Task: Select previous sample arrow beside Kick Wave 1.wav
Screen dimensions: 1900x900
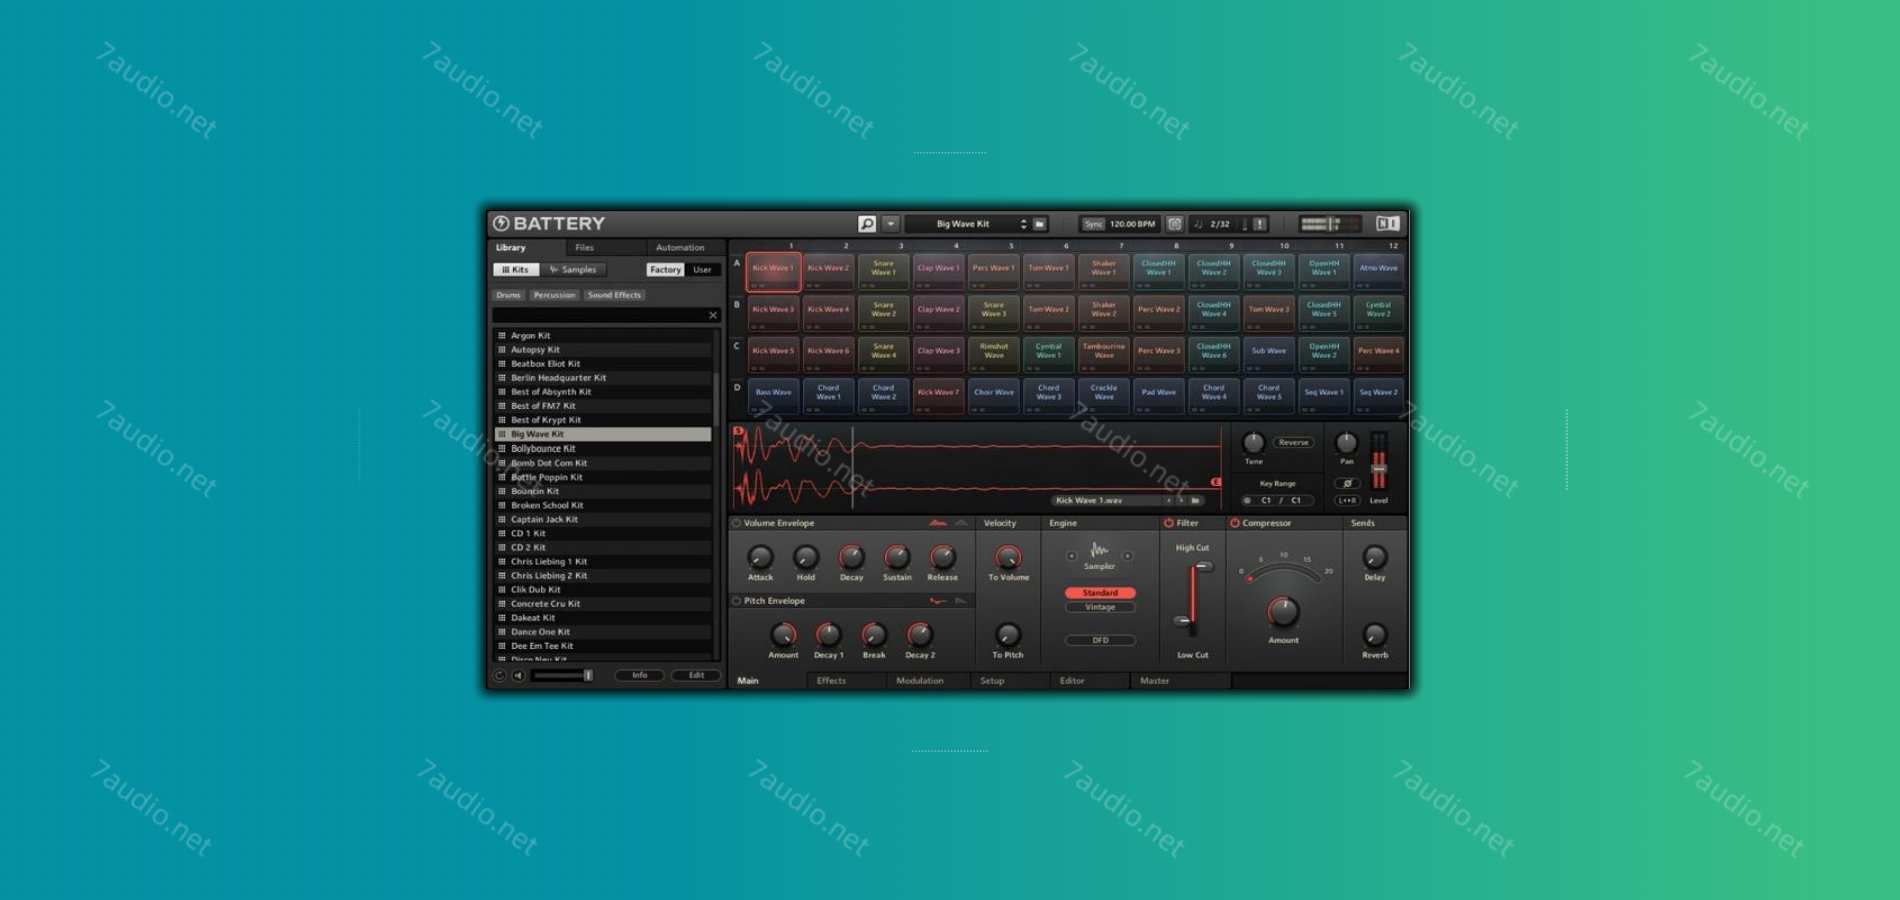Action: point(1169,500)
